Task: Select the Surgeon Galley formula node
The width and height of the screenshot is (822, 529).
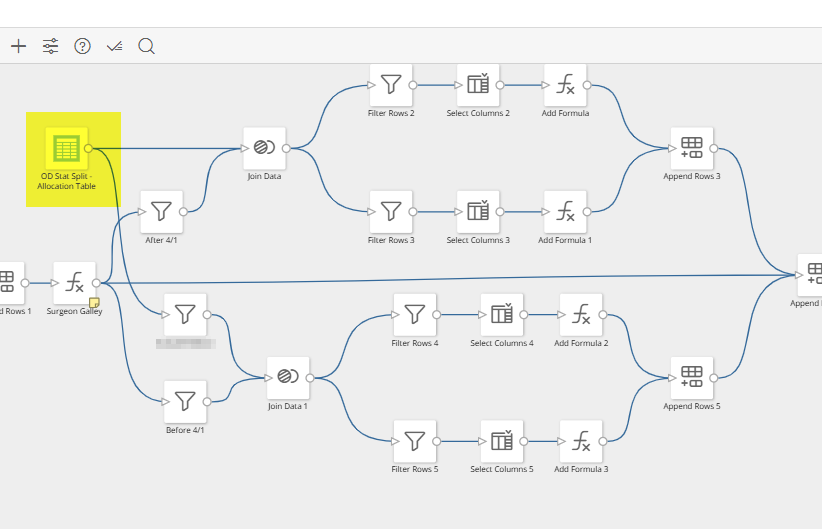Action: click(74, 283)
